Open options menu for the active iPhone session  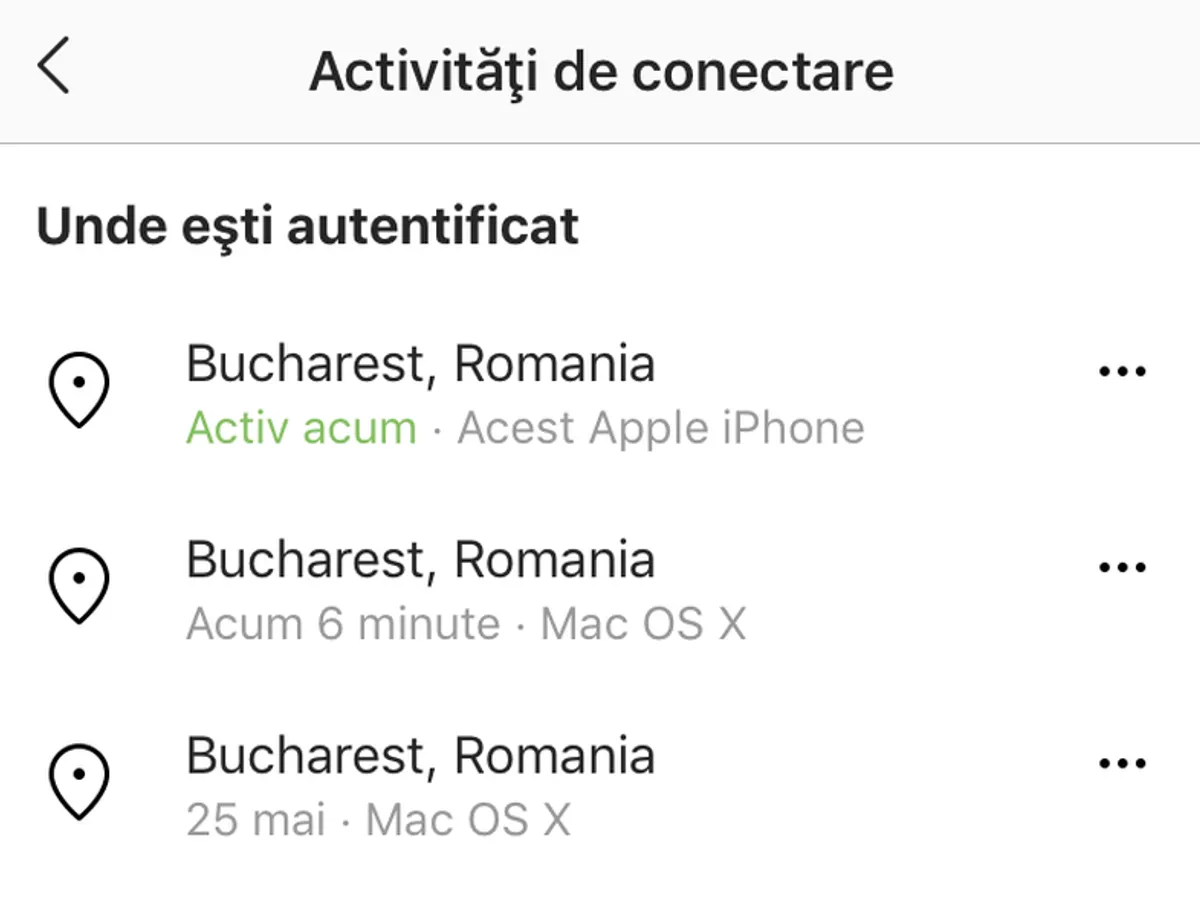(x=1122, y=372)
